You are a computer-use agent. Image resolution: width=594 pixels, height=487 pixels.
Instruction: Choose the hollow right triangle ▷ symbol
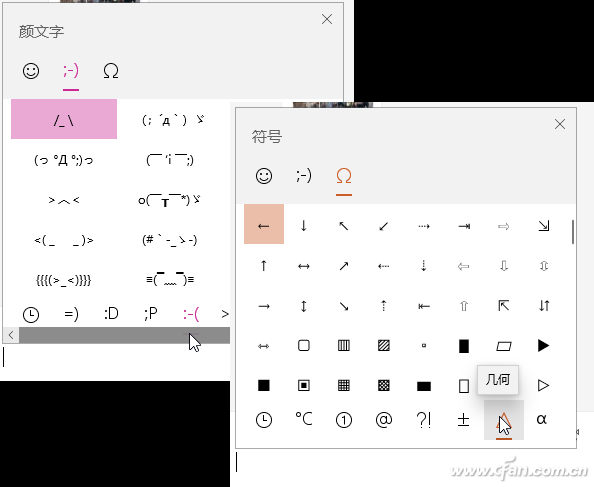click(x=544, y=386)
